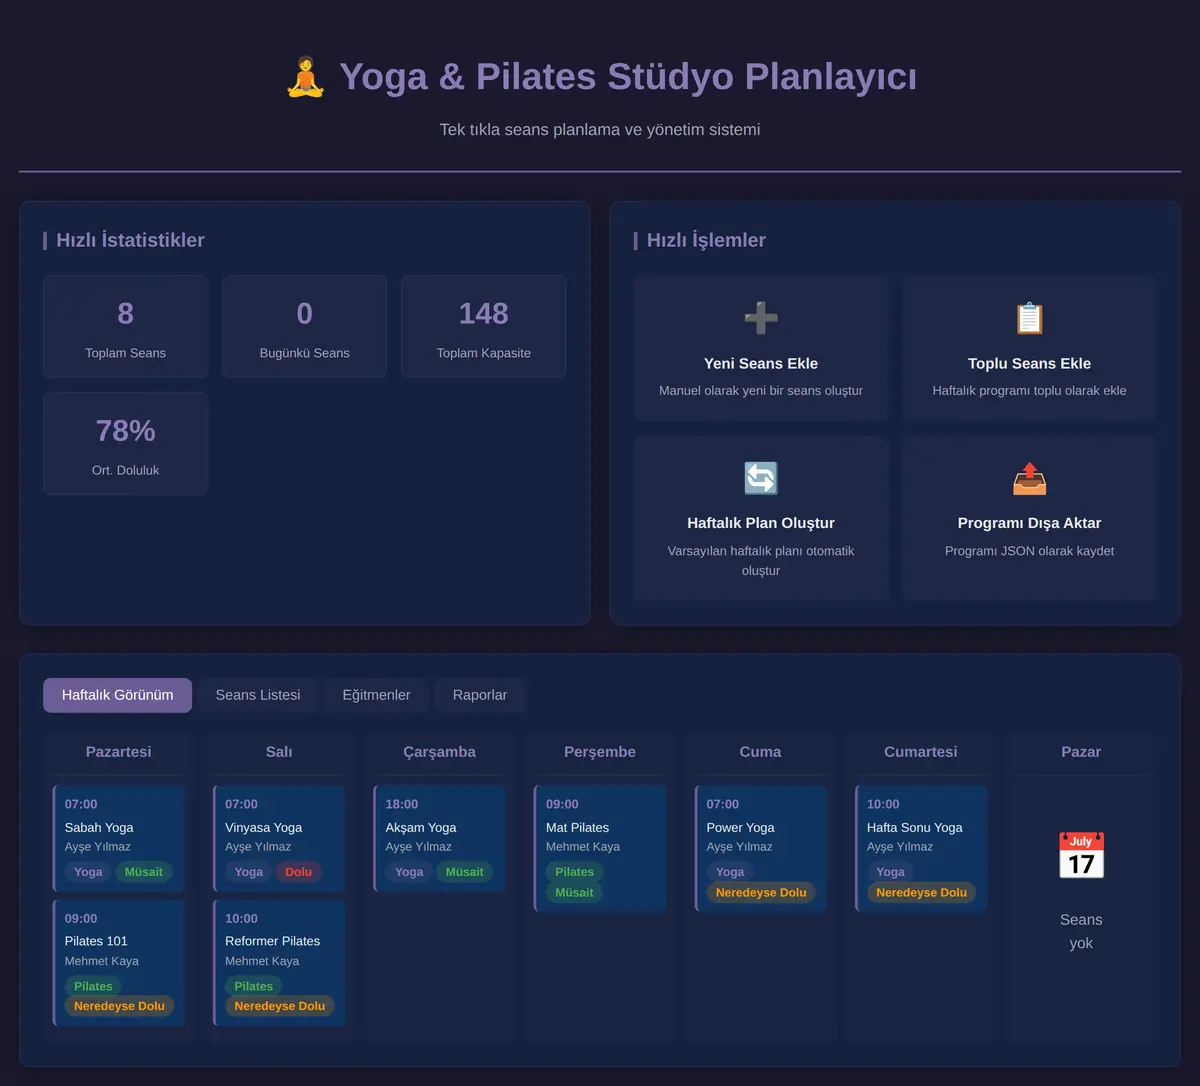Click the Yoga tag on Vinyasa Yoga
This screenshot has height=1086, width=1200.
point(249,872)
